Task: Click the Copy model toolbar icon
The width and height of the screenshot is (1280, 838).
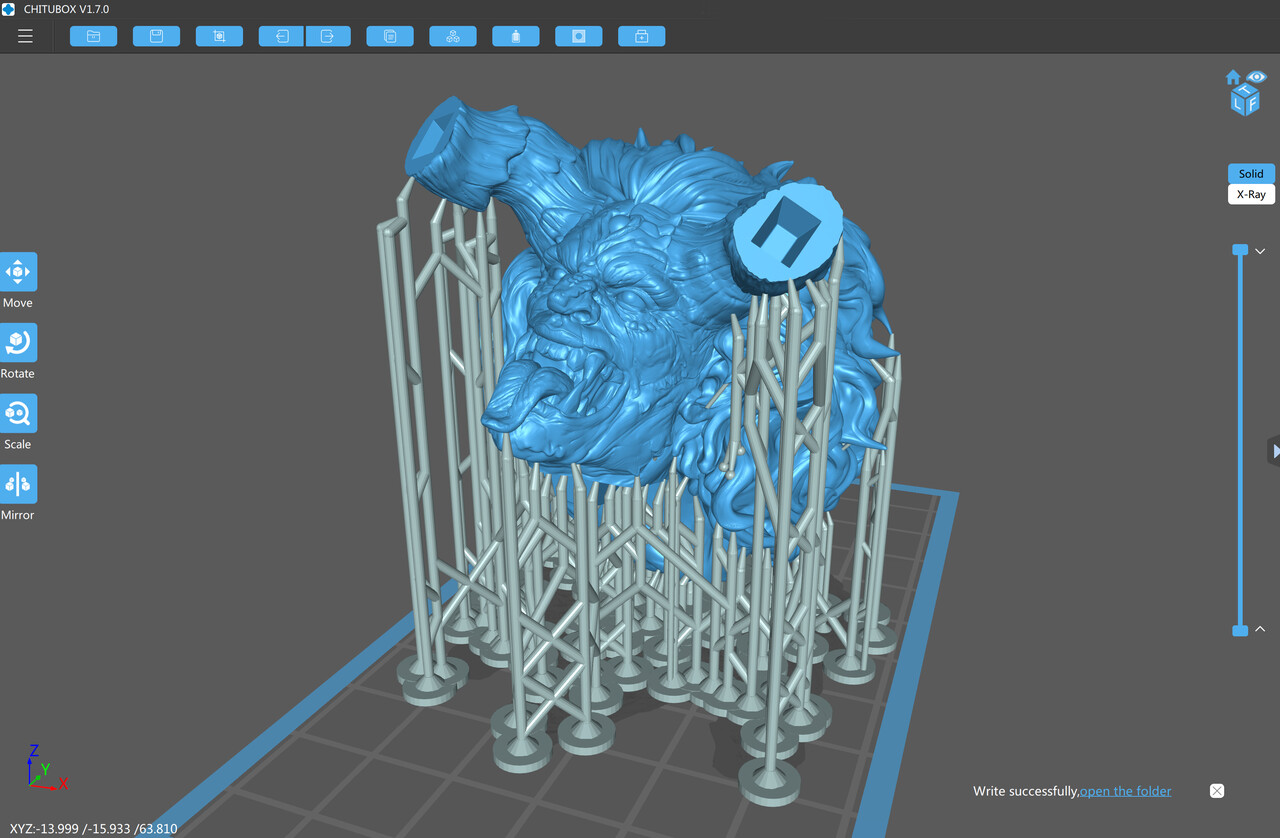Action: (390, 36)
